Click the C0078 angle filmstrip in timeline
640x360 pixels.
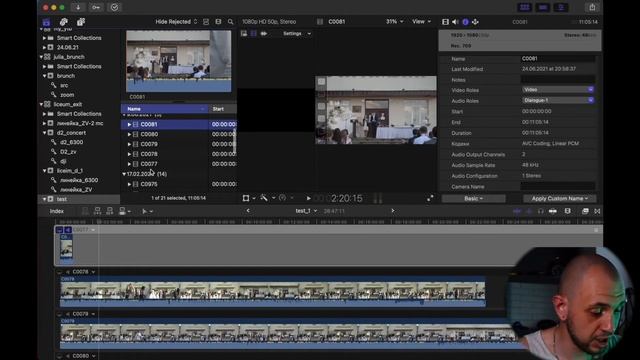tap(273, 291)
